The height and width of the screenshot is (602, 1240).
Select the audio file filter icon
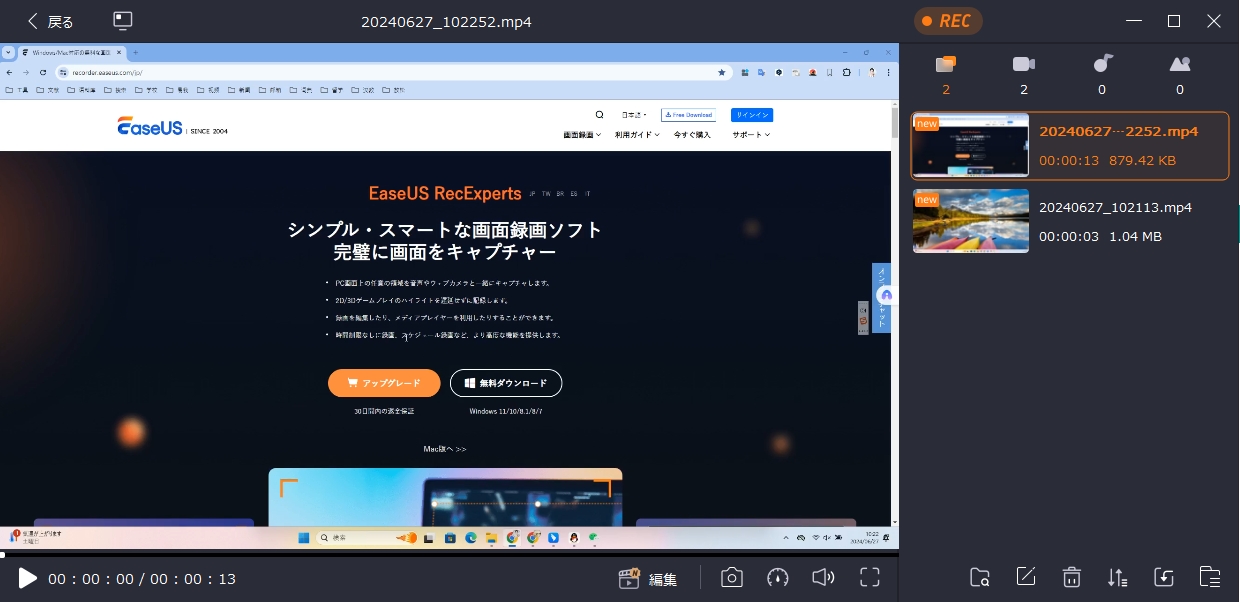pos(1101,63)
